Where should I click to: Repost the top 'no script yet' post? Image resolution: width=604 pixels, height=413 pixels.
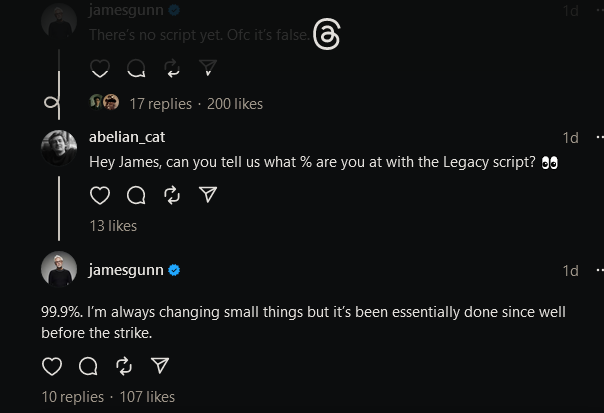172,68
